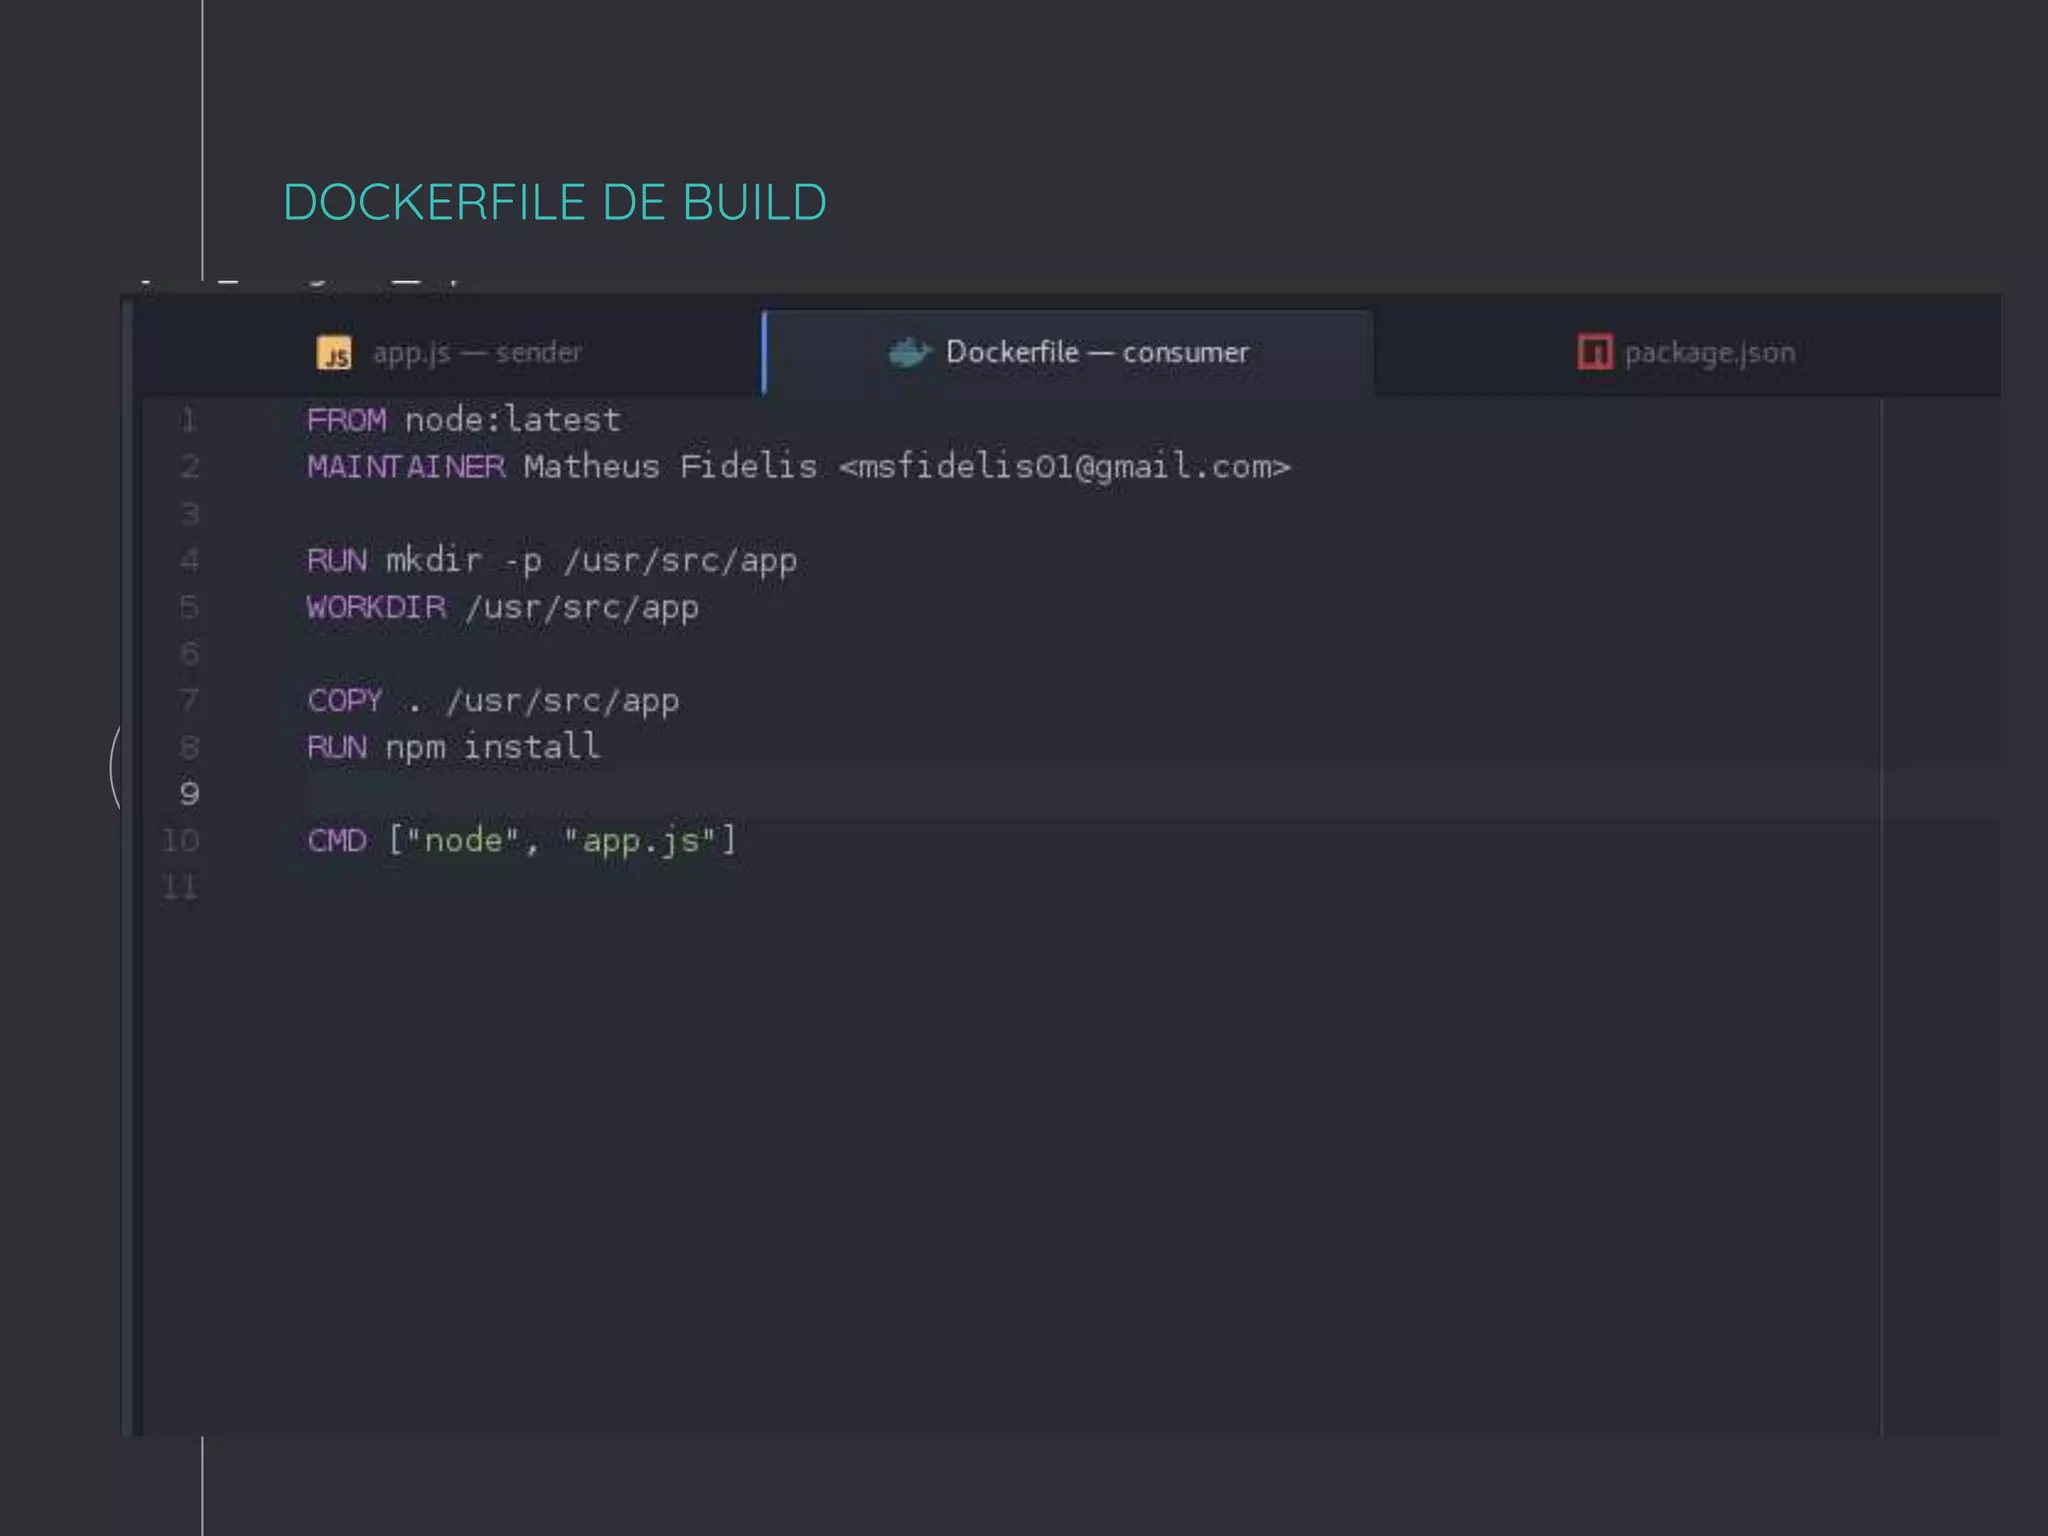The image size is (2048, 1536).
Task: Open the package.json tab
Action: (1687, 353)
